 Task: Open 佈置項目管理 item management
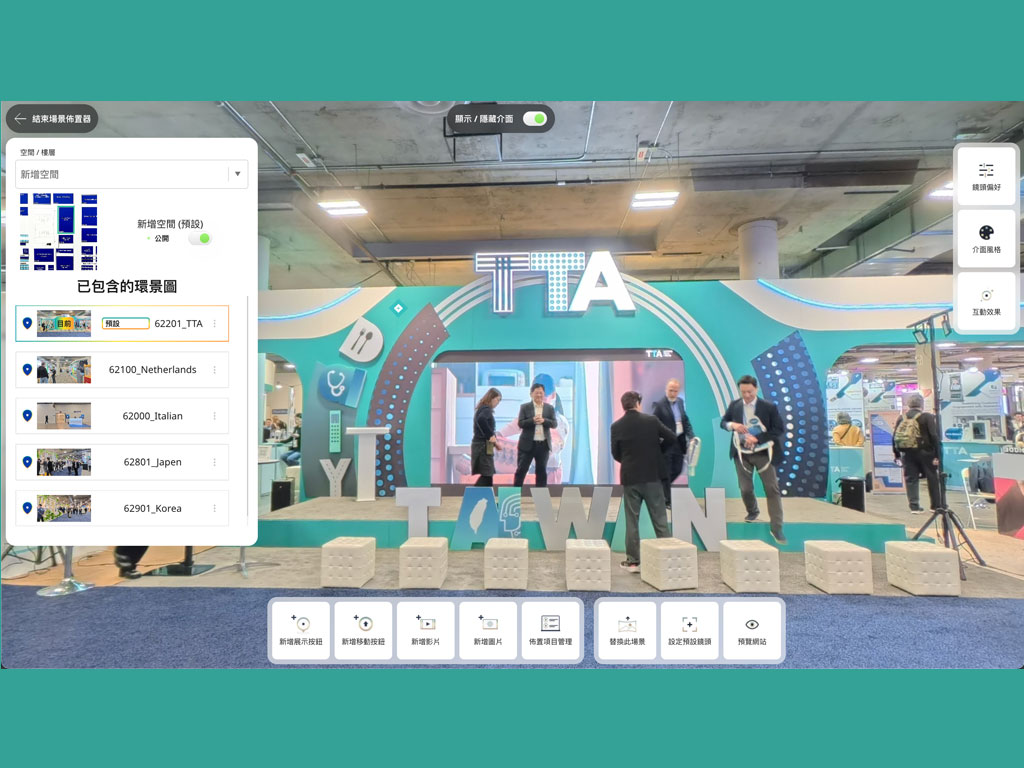[551, 630]
